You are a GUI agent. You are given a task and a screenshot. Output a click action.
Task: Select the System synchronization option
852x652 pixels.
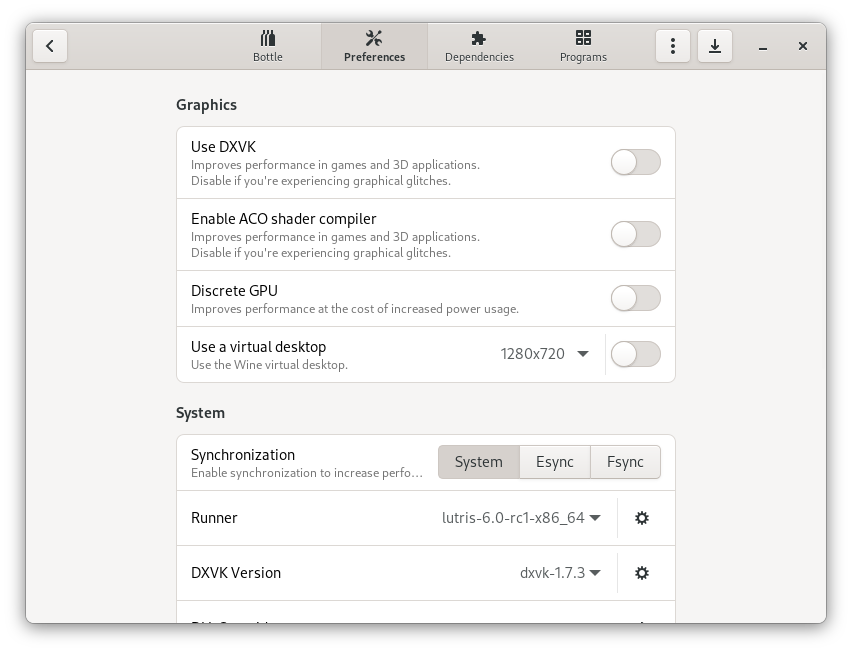478,462
